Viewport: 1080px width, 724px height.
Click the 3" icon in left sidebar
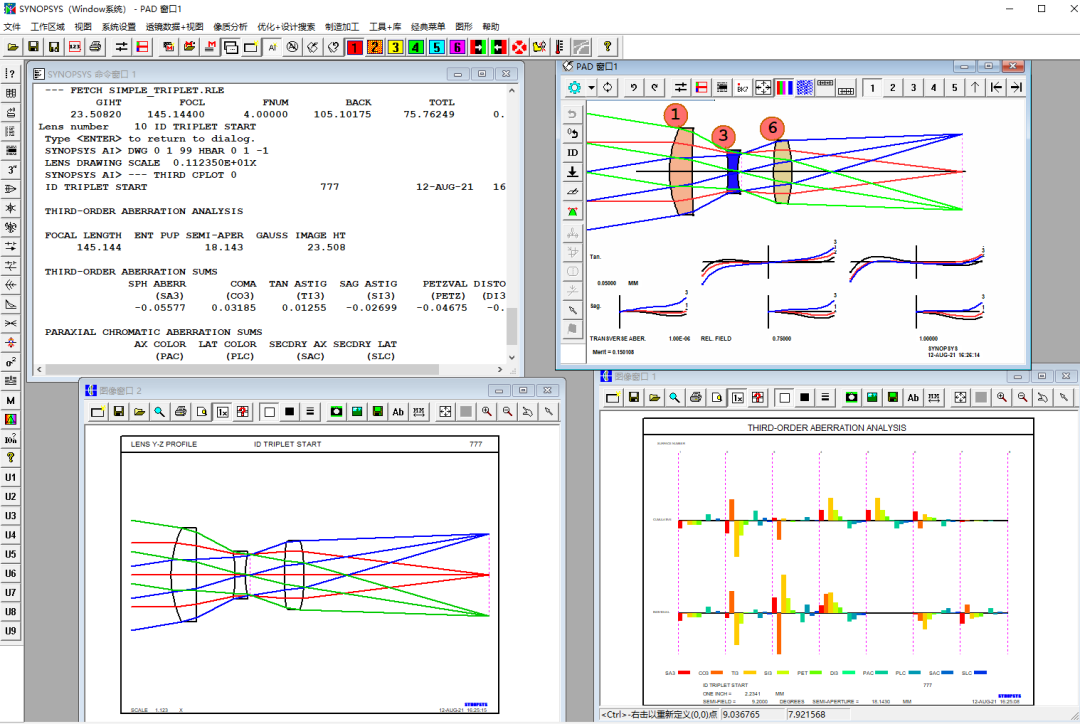[11, 169]
